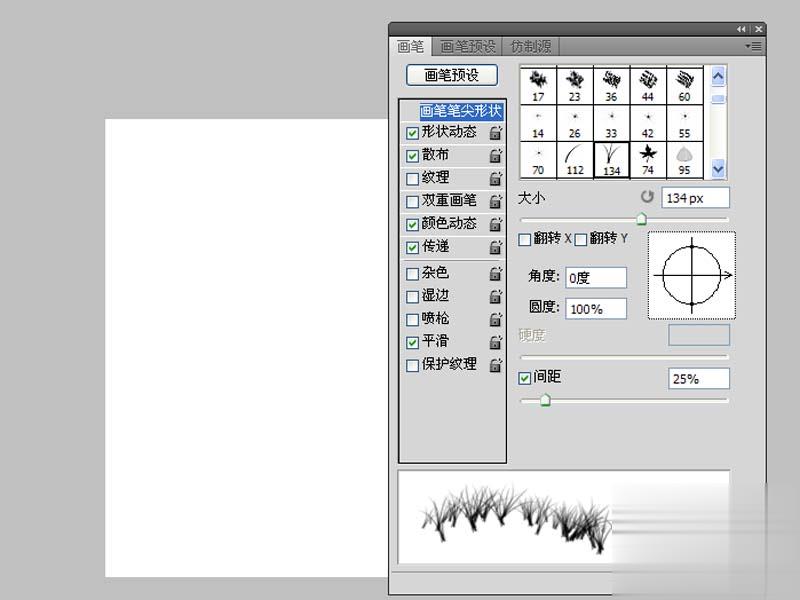Choose the brush tip labeled 95
Image resolution: width=800 pixels, height=600 pixels.
coord(685,159)
